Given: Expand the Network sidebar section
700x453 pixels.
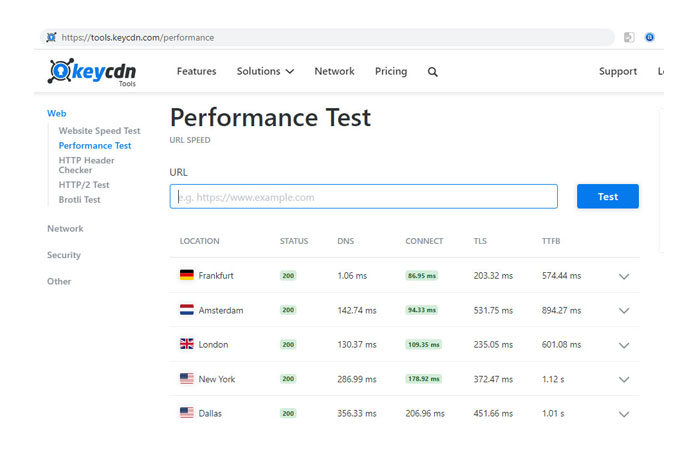Looking at the screenshot, I should (x=65, y=229).
